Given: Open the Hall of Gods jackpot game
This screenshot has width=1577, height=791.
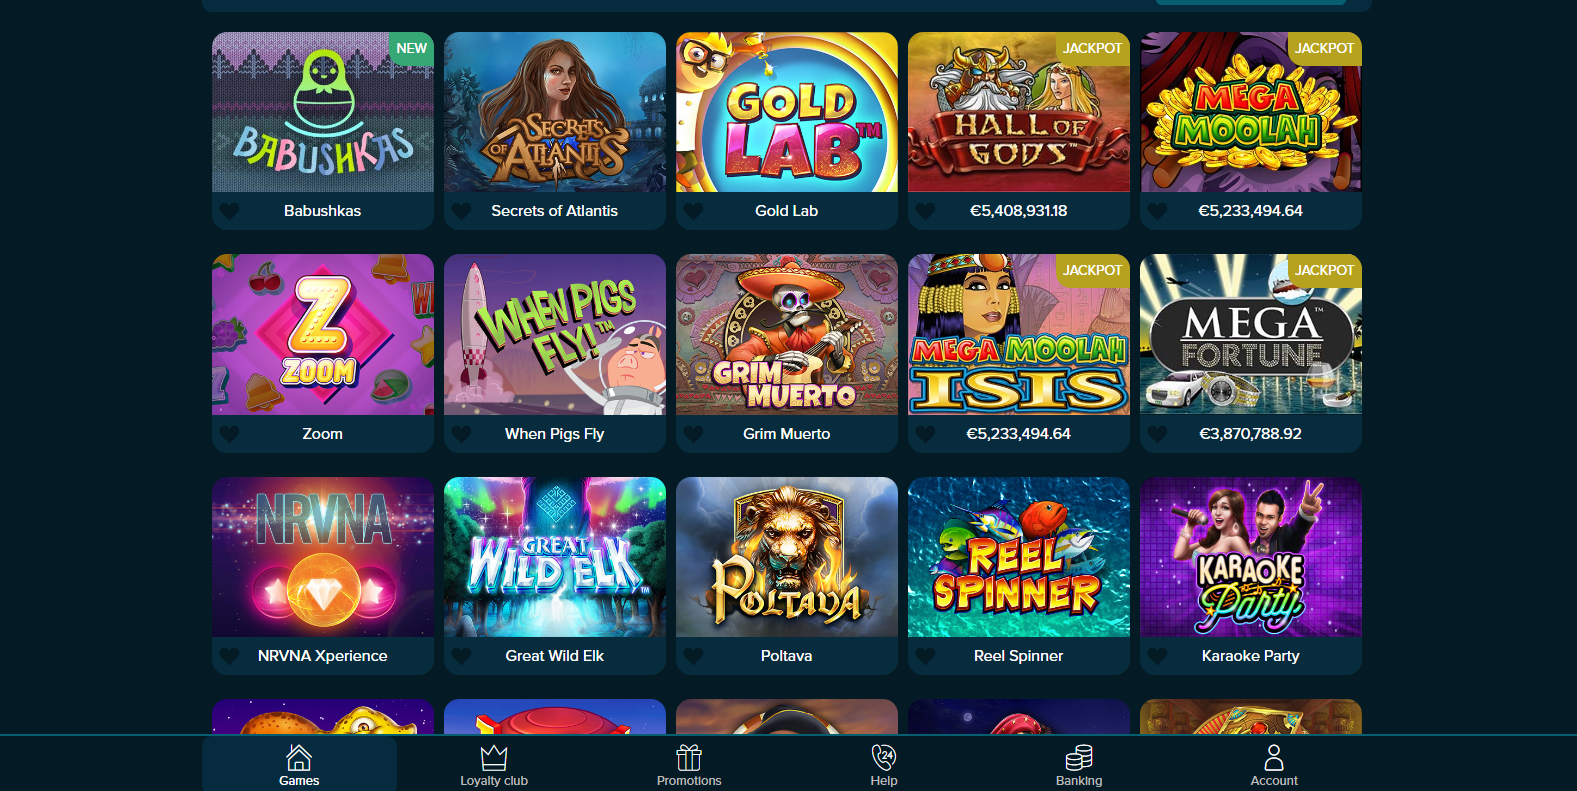Looking at the screenshot, I should coord(1019,112).
